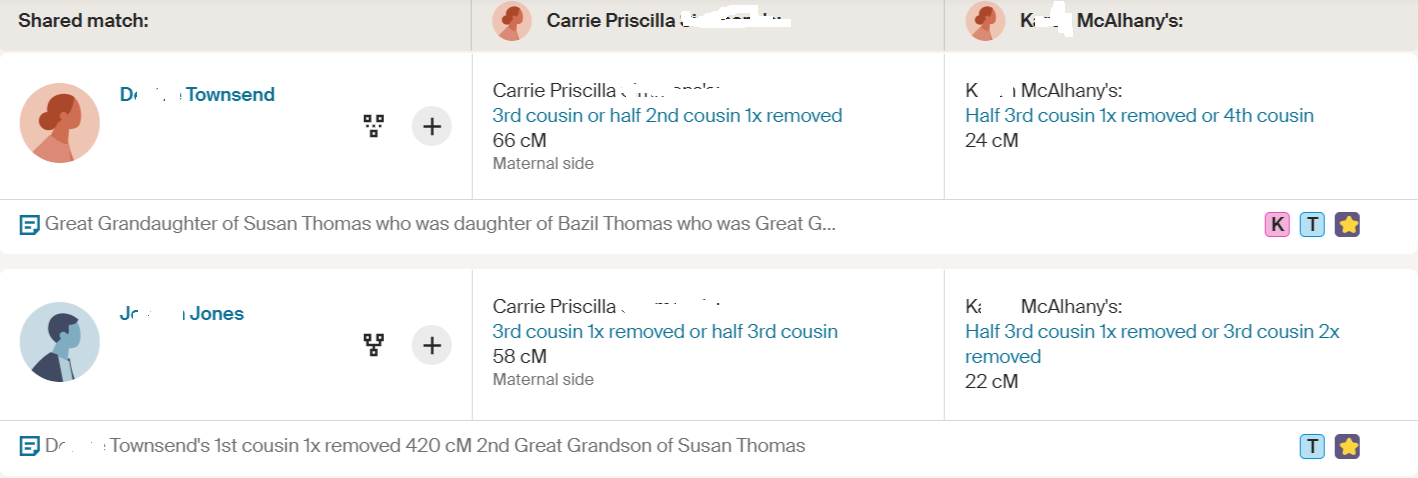Select blue T tag on Jones row
Image resolution: width=1418 pixels, height=478 pixels.
(x=1312, y=446)
